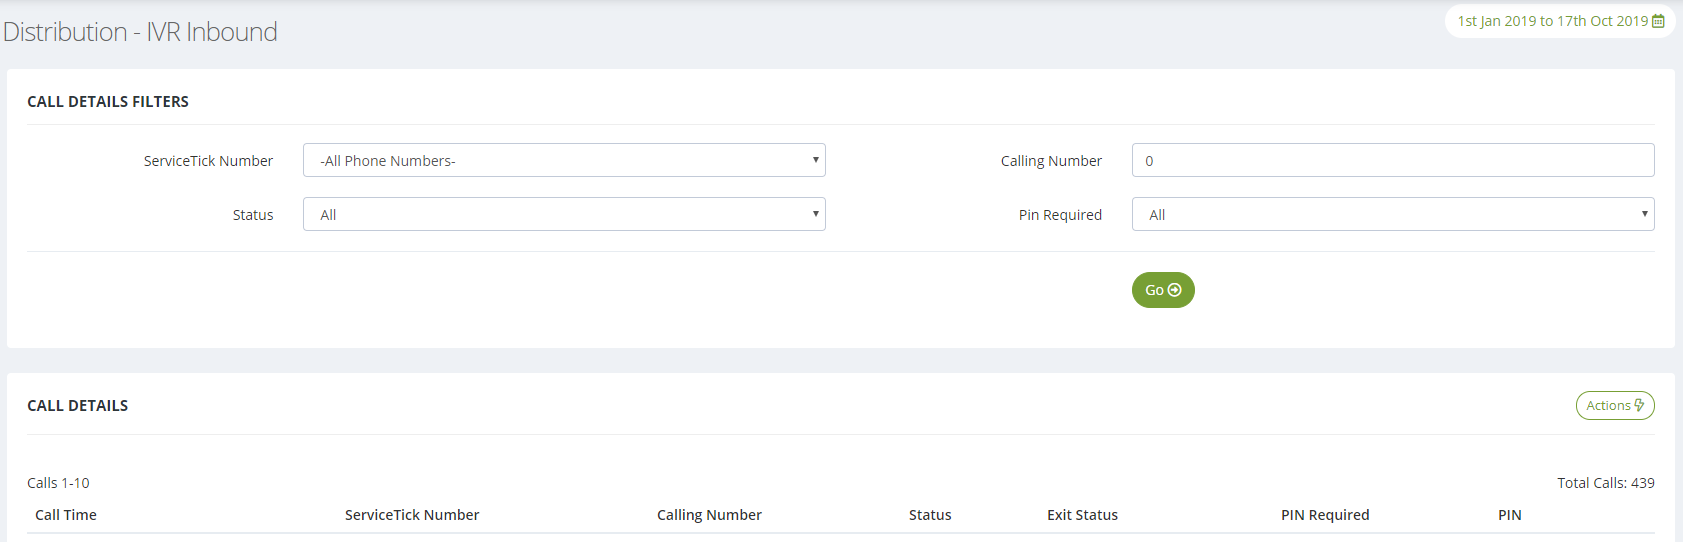Click the Exit Status column header
The image size is (1683, 542).
coord(1082,515)
